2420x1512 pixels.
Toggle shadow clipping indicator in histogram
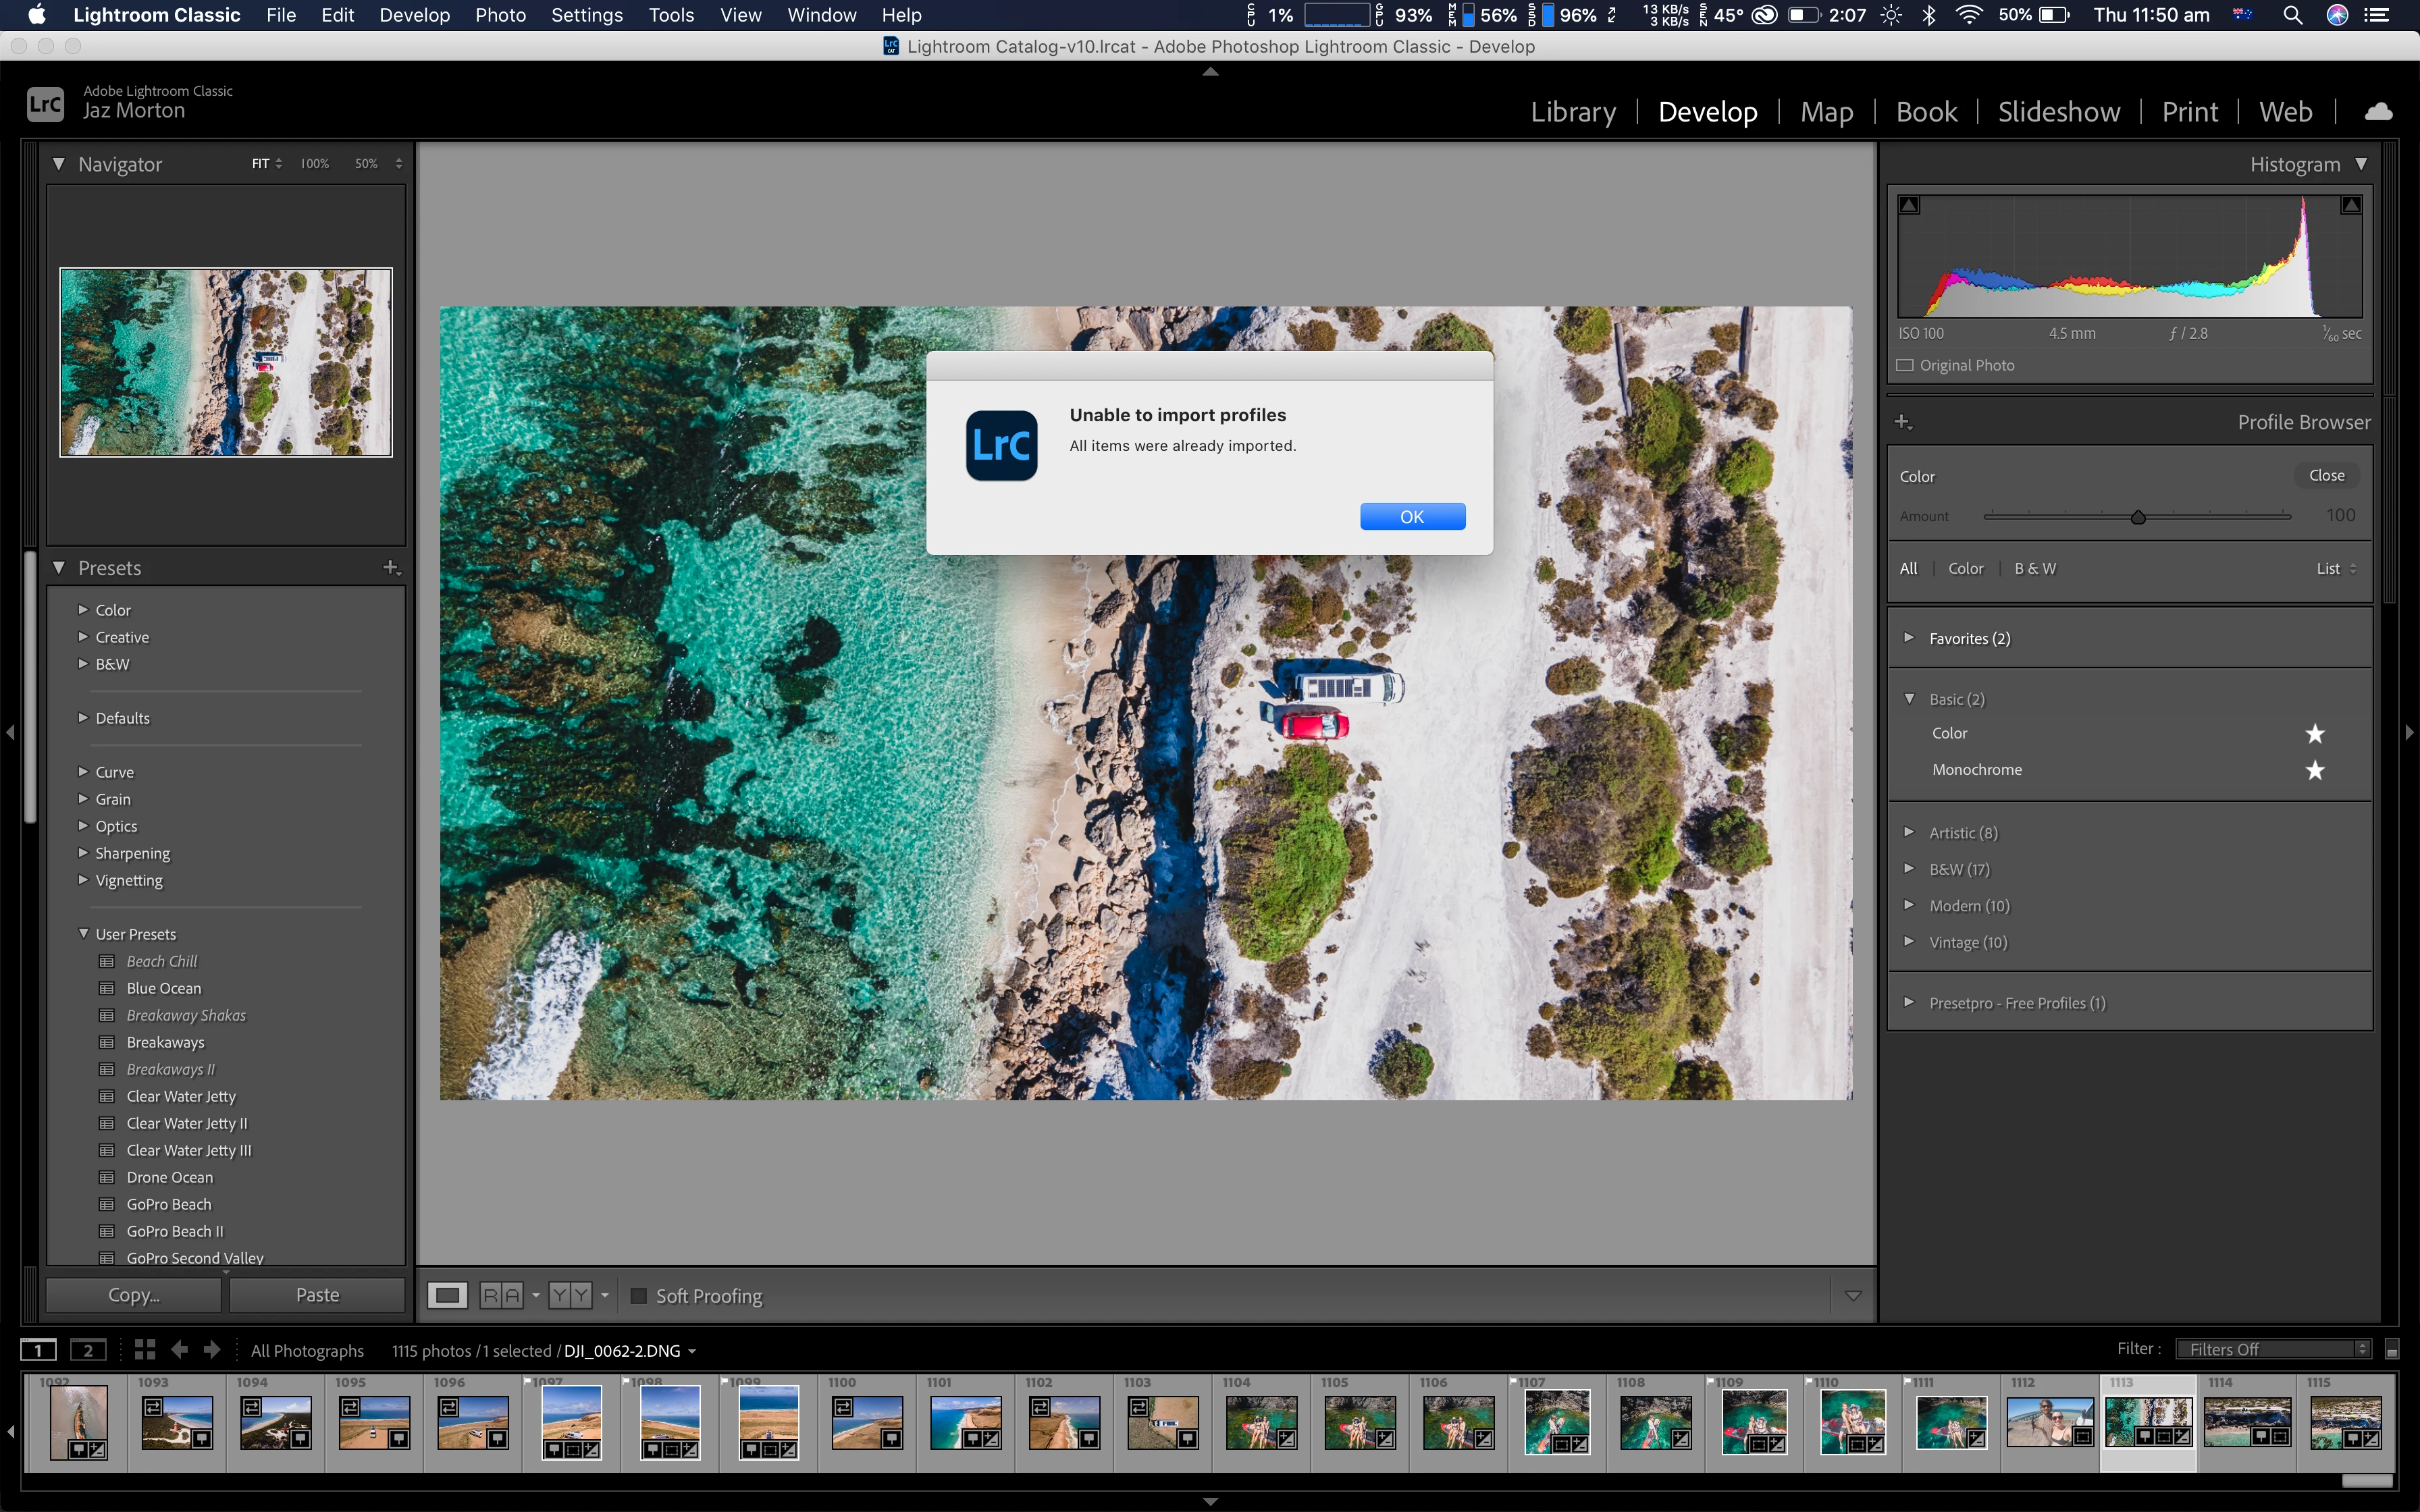(1909, 205)
